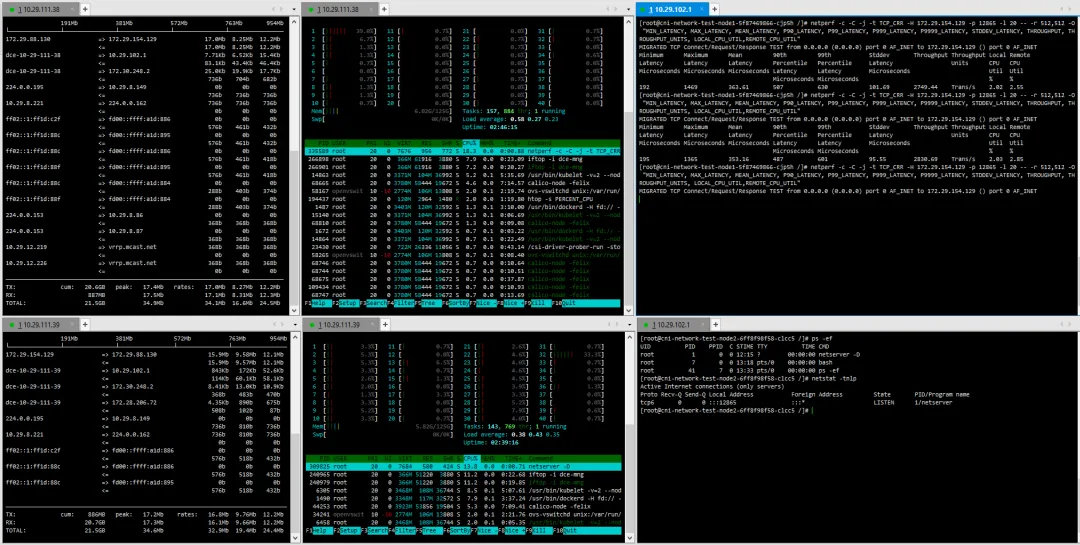Click the tab scroll-left arrow in the 10.29.111.38 iftop pane

pyautogui.click(x=274, y=9)
